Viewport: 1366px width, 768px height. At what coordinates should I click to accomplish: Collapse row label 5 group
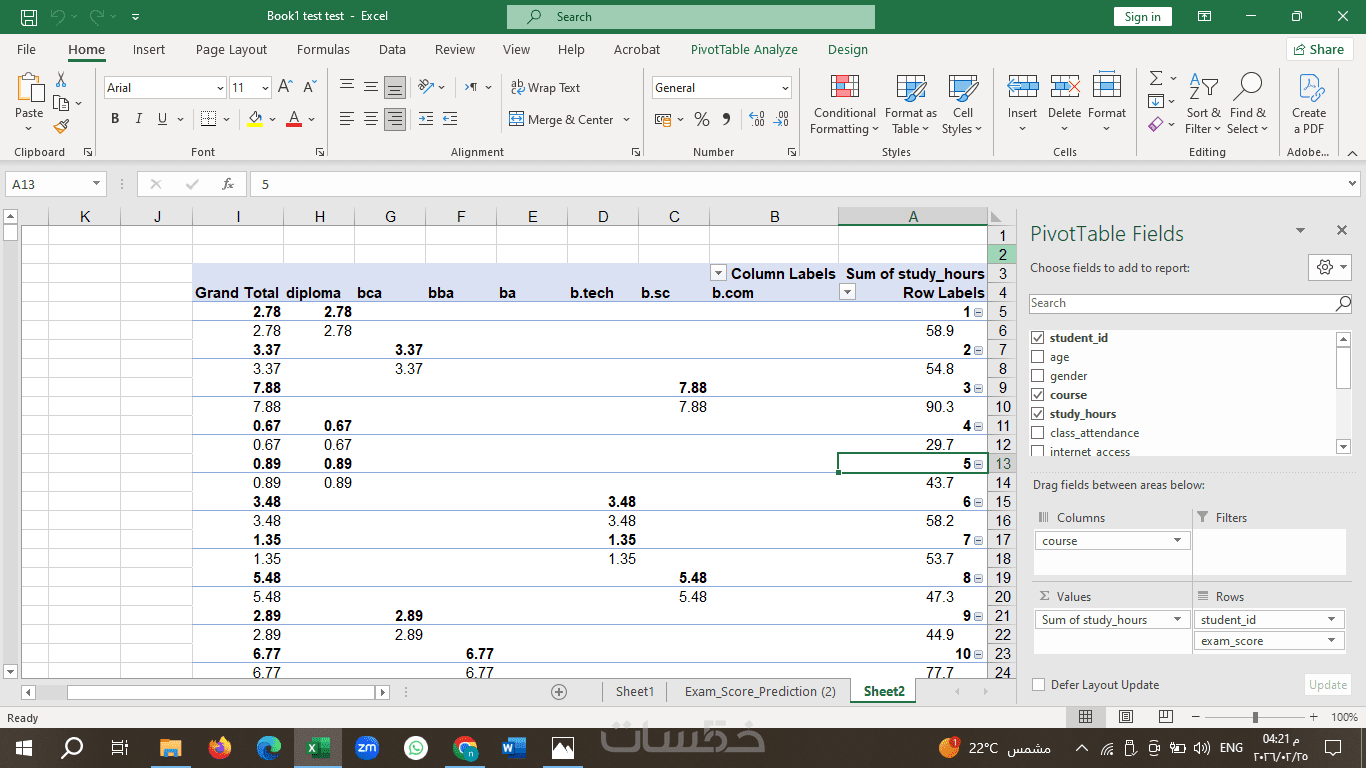[978, 464]
